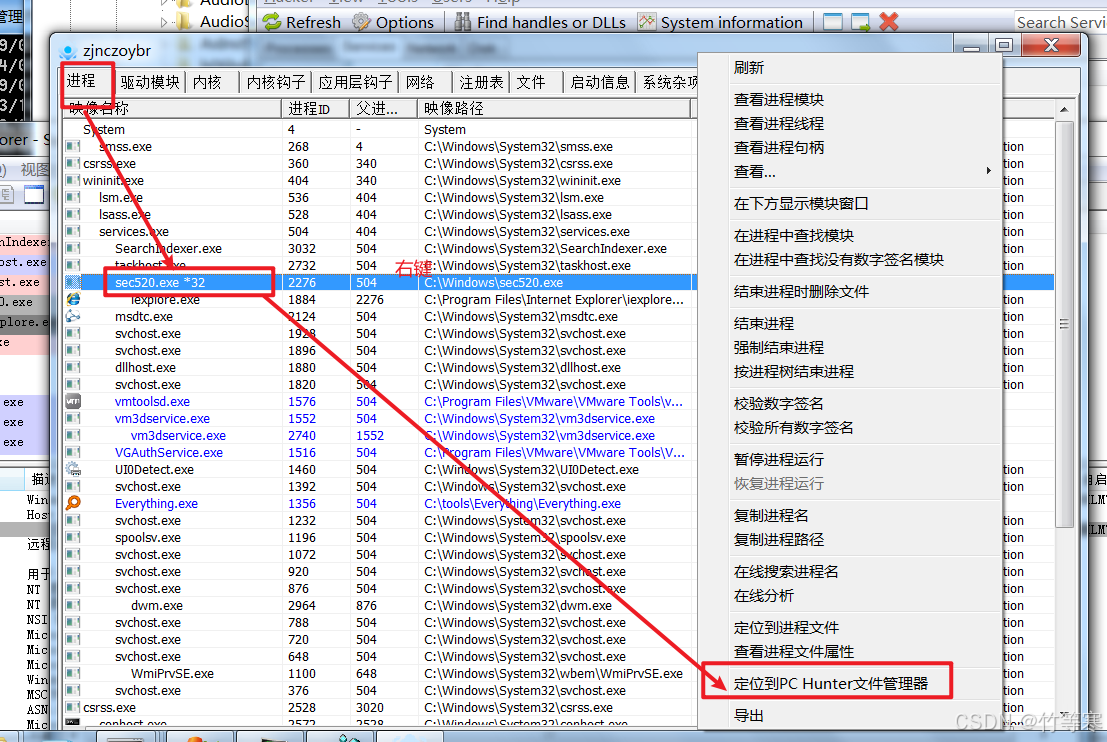This screenshot has width=1107, height=742.
Task: Open the System information graph icon
Action: point(647,22)
